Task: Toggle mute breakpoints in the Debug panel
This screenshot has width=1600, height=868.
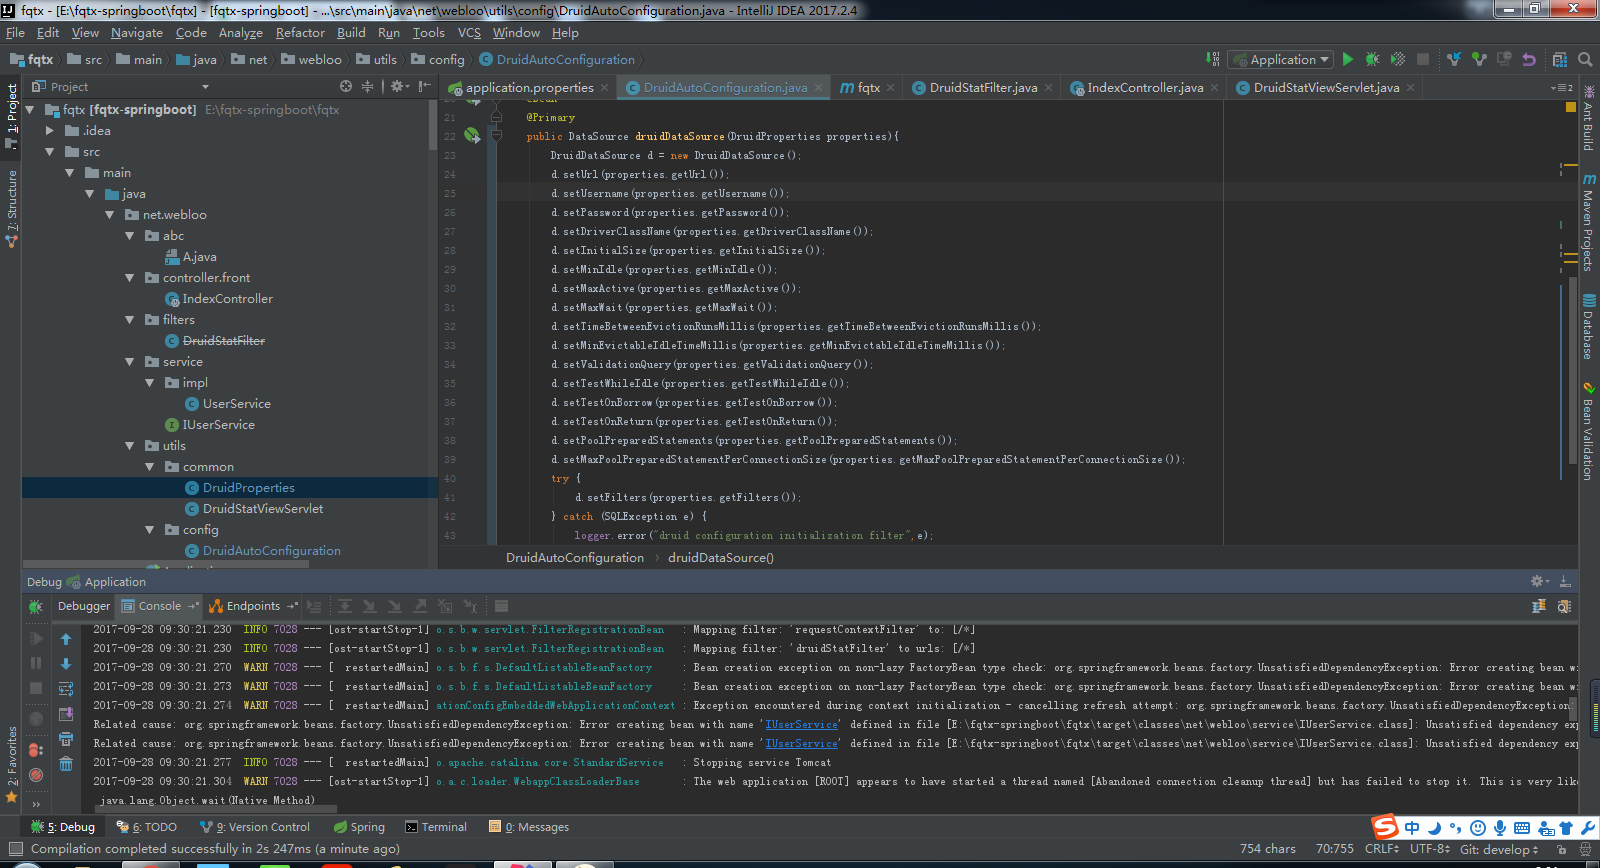Action: point(36,775)
